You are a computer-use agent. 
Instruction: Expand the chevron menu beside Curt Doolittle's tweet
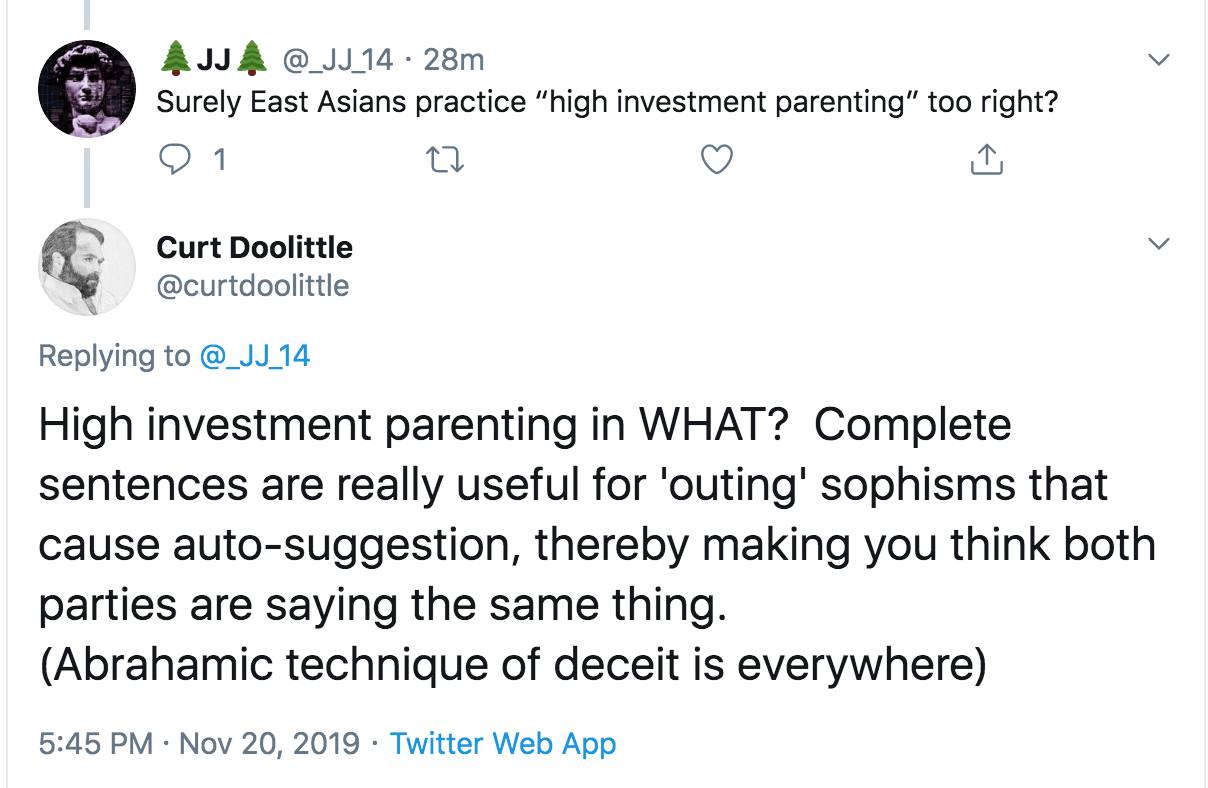[x=1159, y=244]
